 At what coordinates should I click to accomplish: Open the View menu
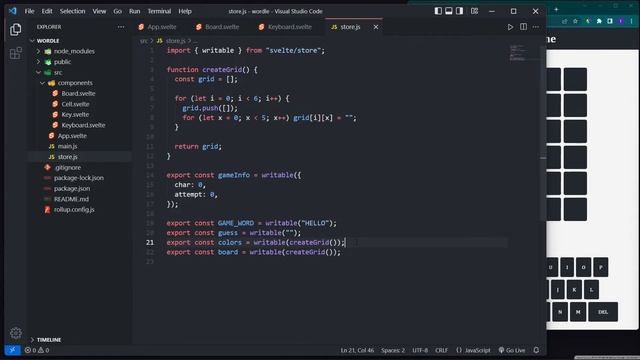click(x=99, y=11)
